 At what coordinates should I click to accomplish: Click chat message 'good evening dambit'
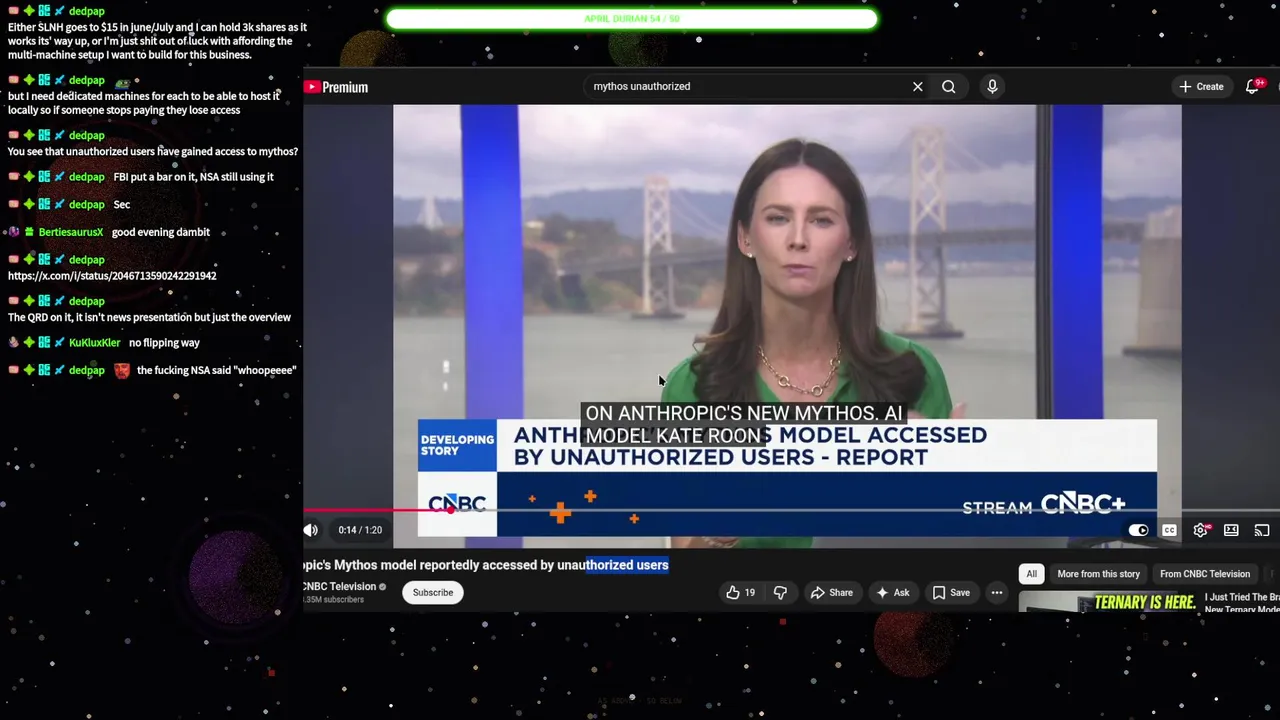click(x=161, y=232)
